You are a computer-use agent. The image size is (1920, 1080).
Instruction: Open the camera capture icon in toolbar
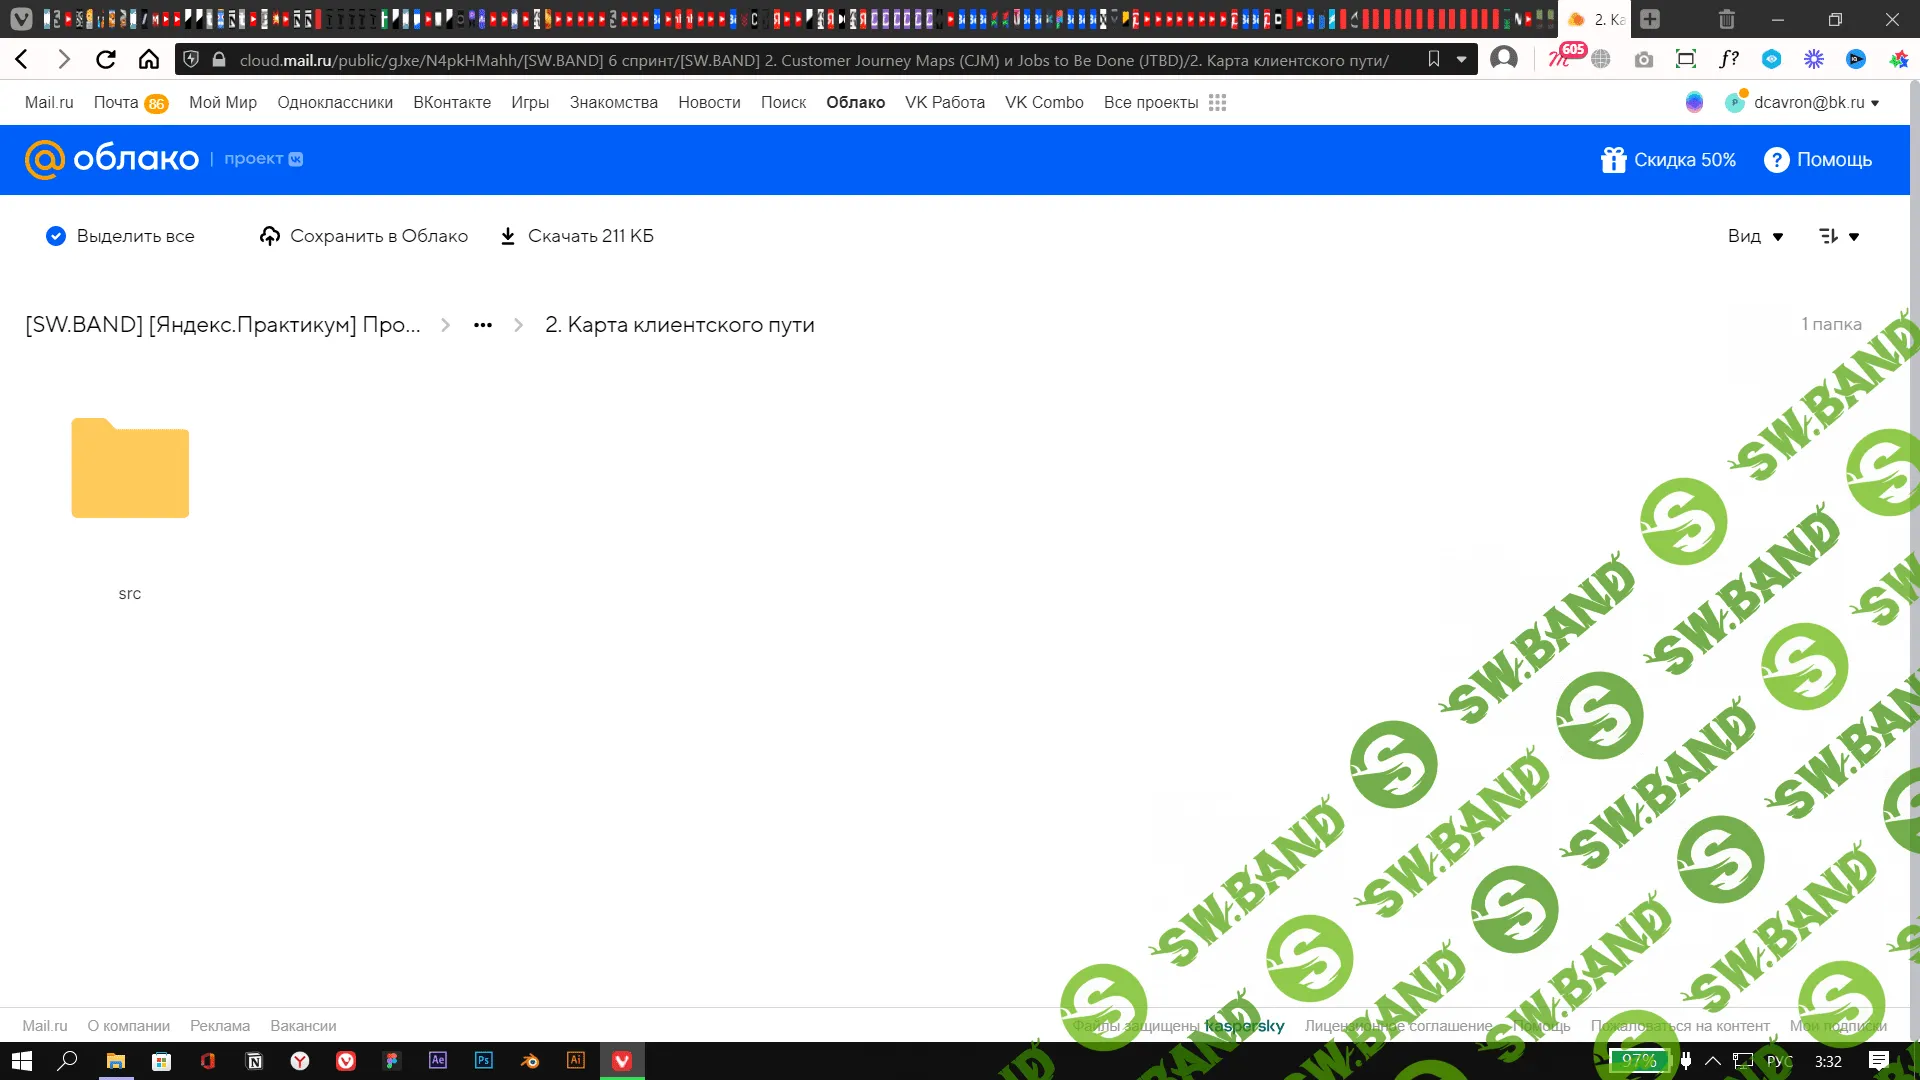(x=1643, y=60)
